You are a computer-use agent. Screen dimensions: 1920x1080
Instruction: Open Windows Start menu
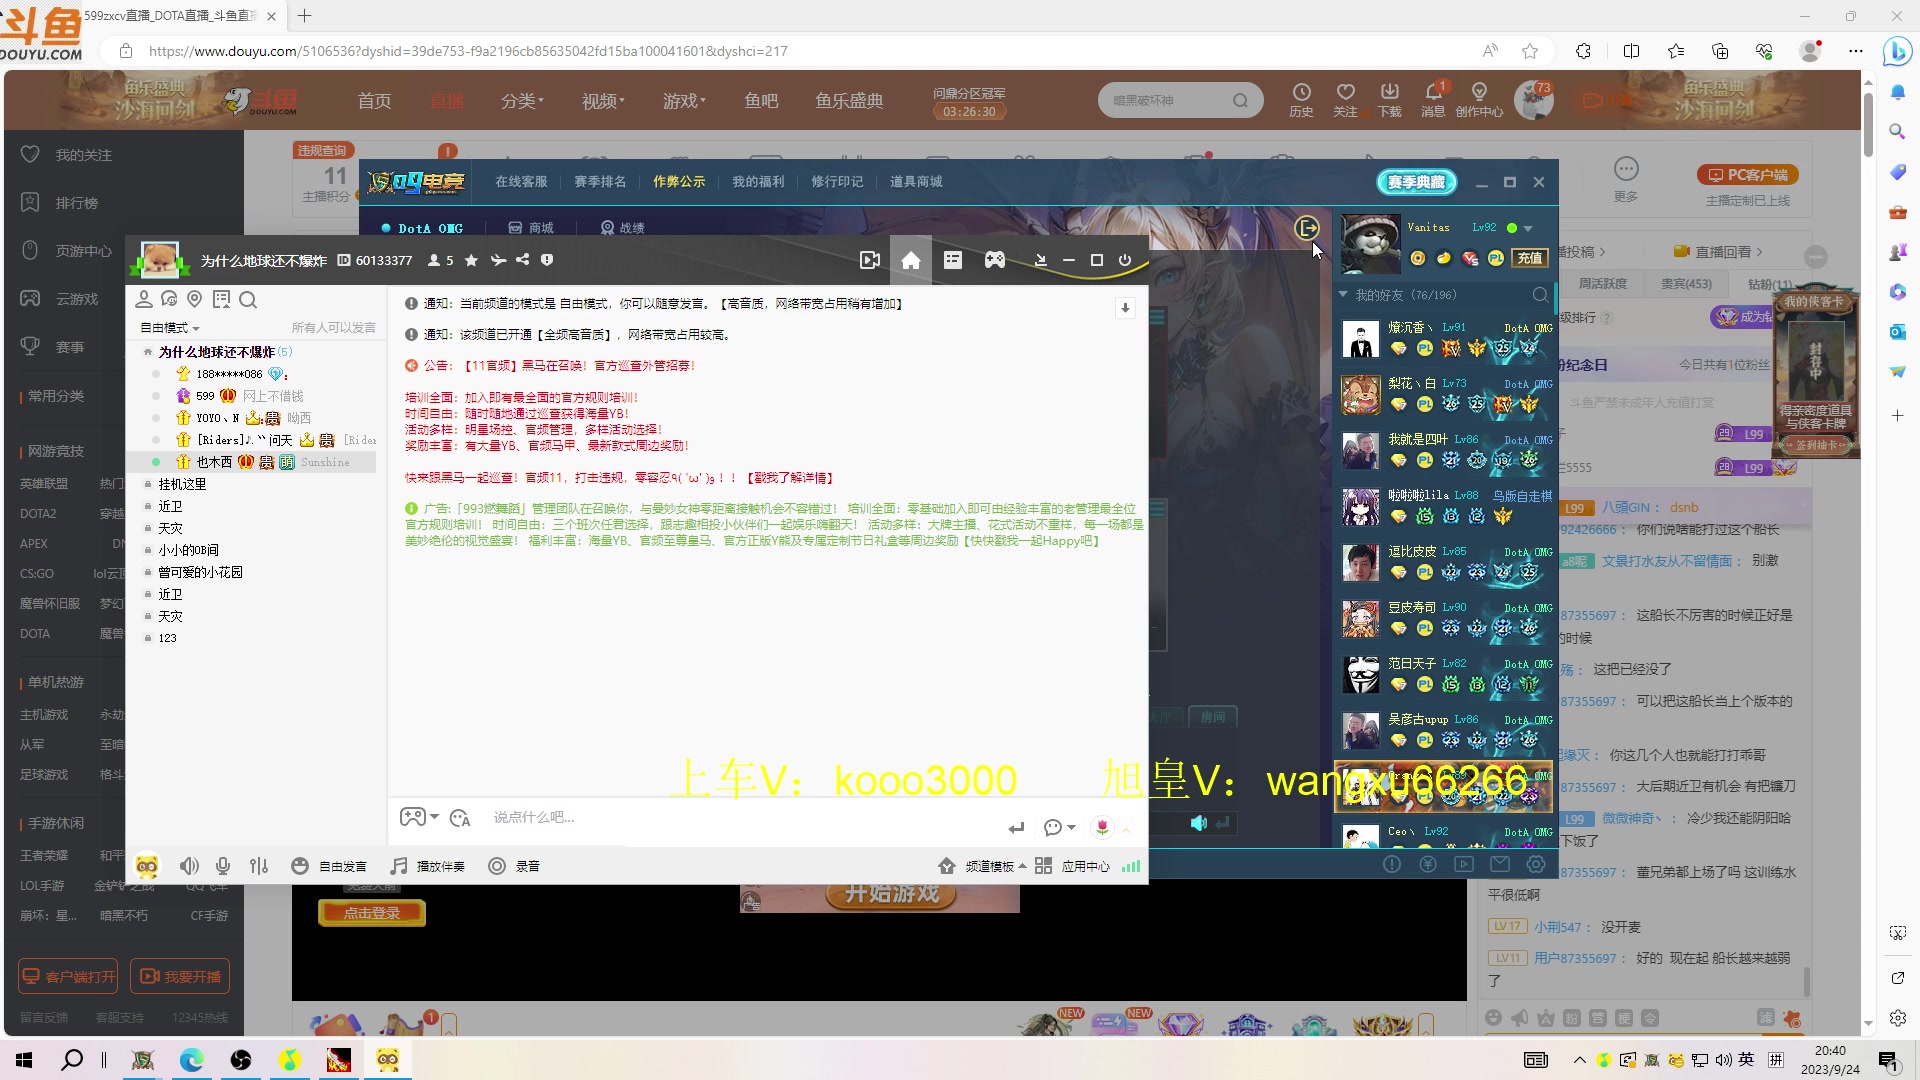click(x=24, y=1060)
